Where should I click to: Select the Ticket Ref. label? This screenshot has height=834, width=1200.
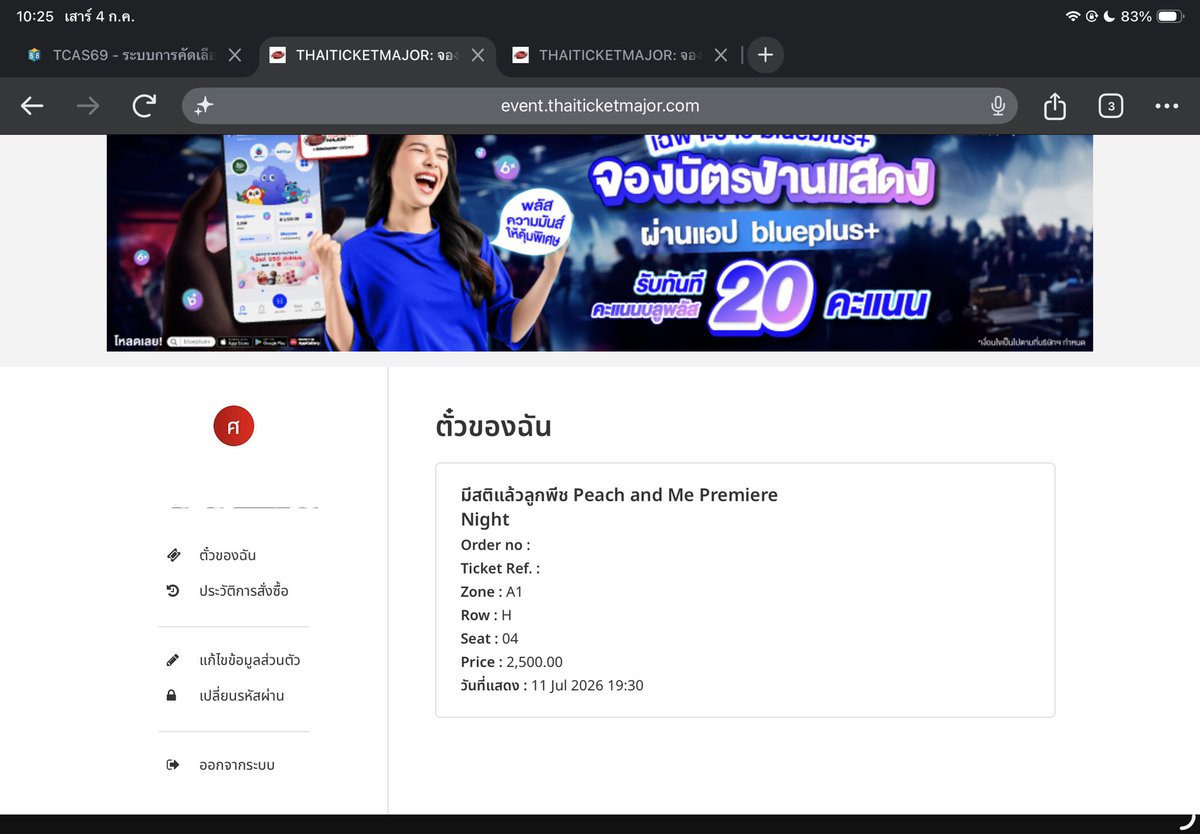click(x=500, y=568)
